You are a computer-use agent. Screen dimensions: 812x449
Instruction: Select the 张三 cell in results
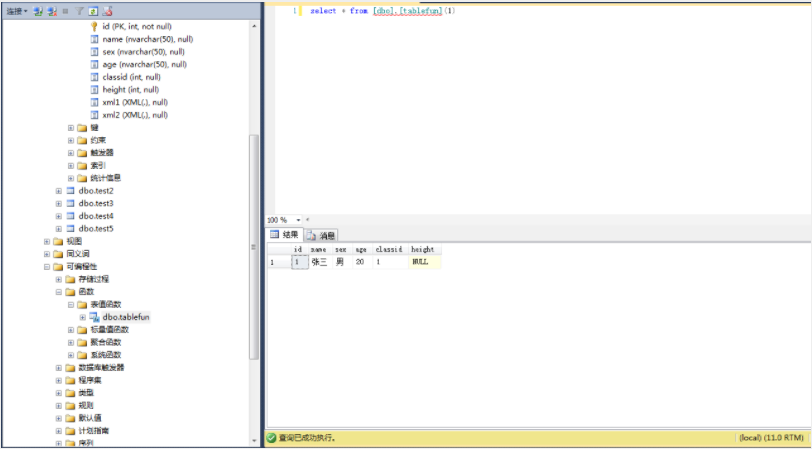(320, 262)
